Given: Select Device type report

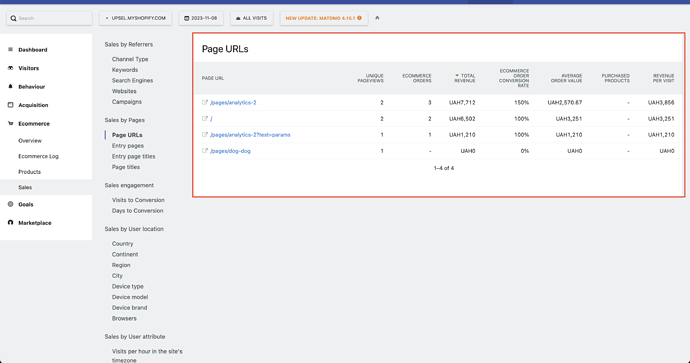Looking at the screenshot, I should click(128, 286).
